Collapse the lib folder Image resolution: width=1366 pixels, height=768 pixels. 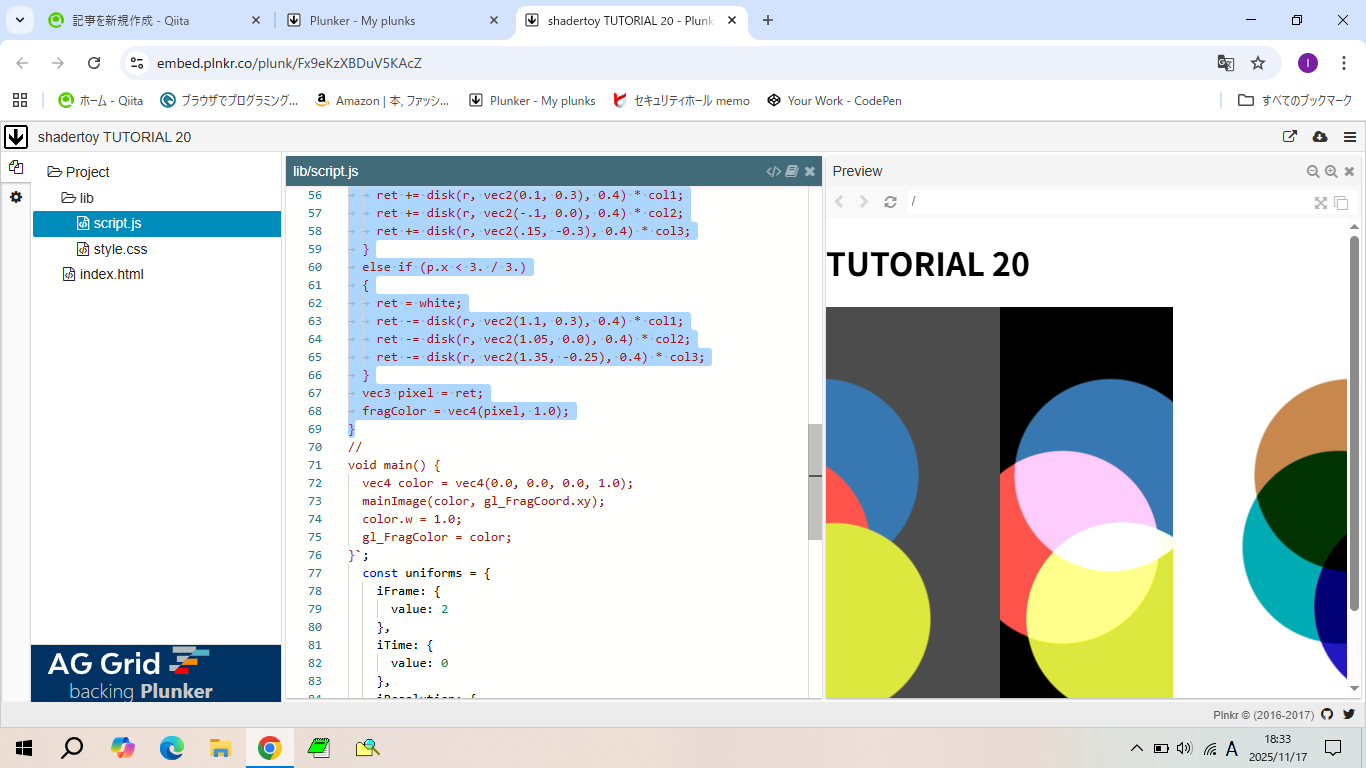tap(78, 198)
